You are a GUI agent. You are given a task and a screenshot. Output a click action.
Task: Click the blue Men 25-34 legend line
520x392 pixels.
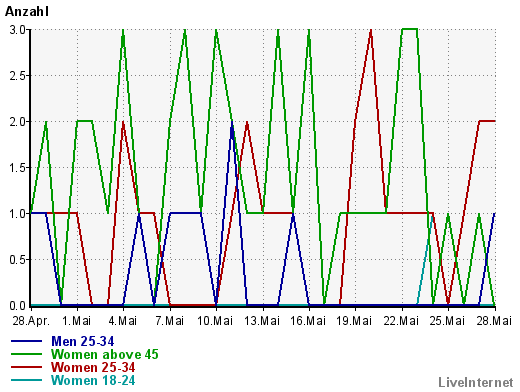(26, 341)
